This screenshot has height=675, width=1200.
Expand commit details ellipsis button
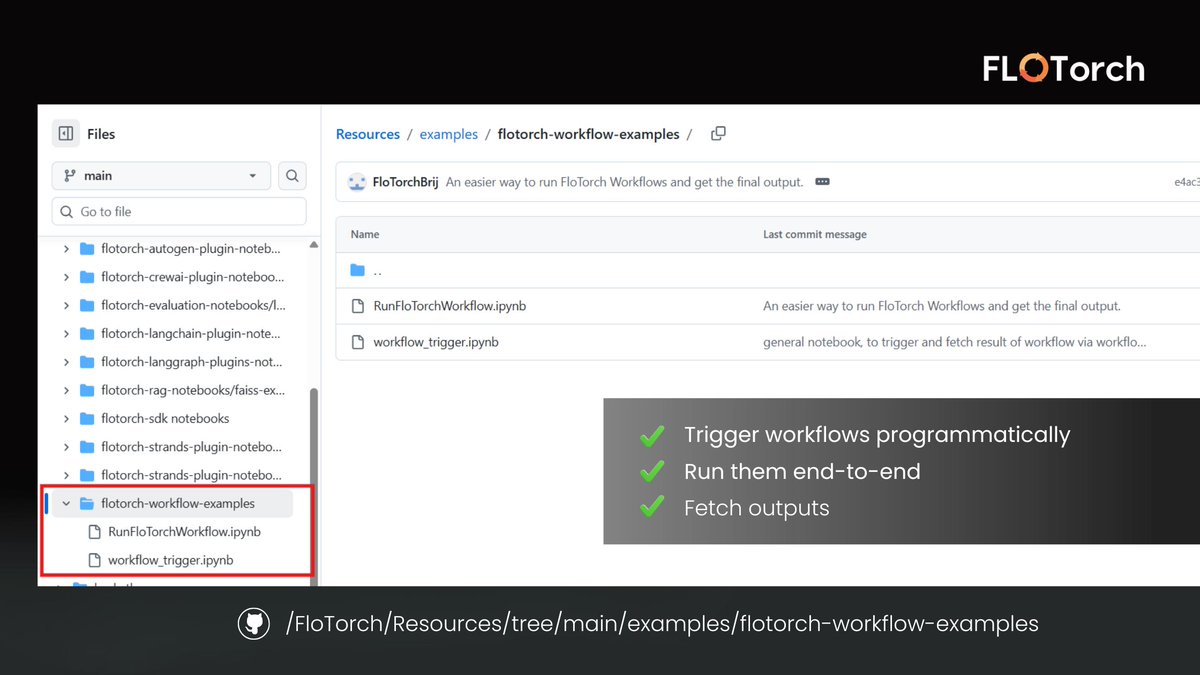coord(822,182)
